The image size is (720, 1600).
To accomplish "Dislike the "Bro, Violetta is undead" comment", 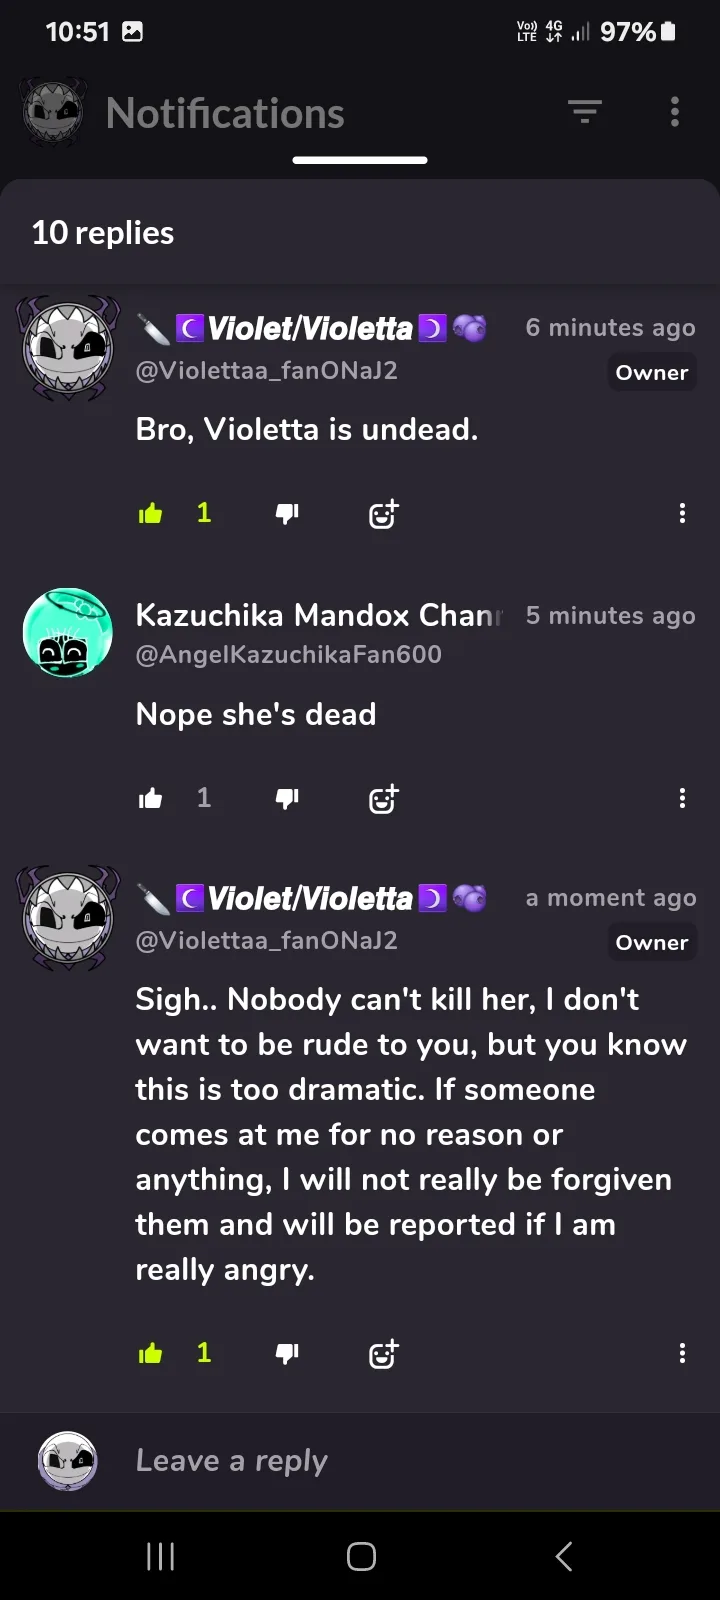I will (287, 514).
